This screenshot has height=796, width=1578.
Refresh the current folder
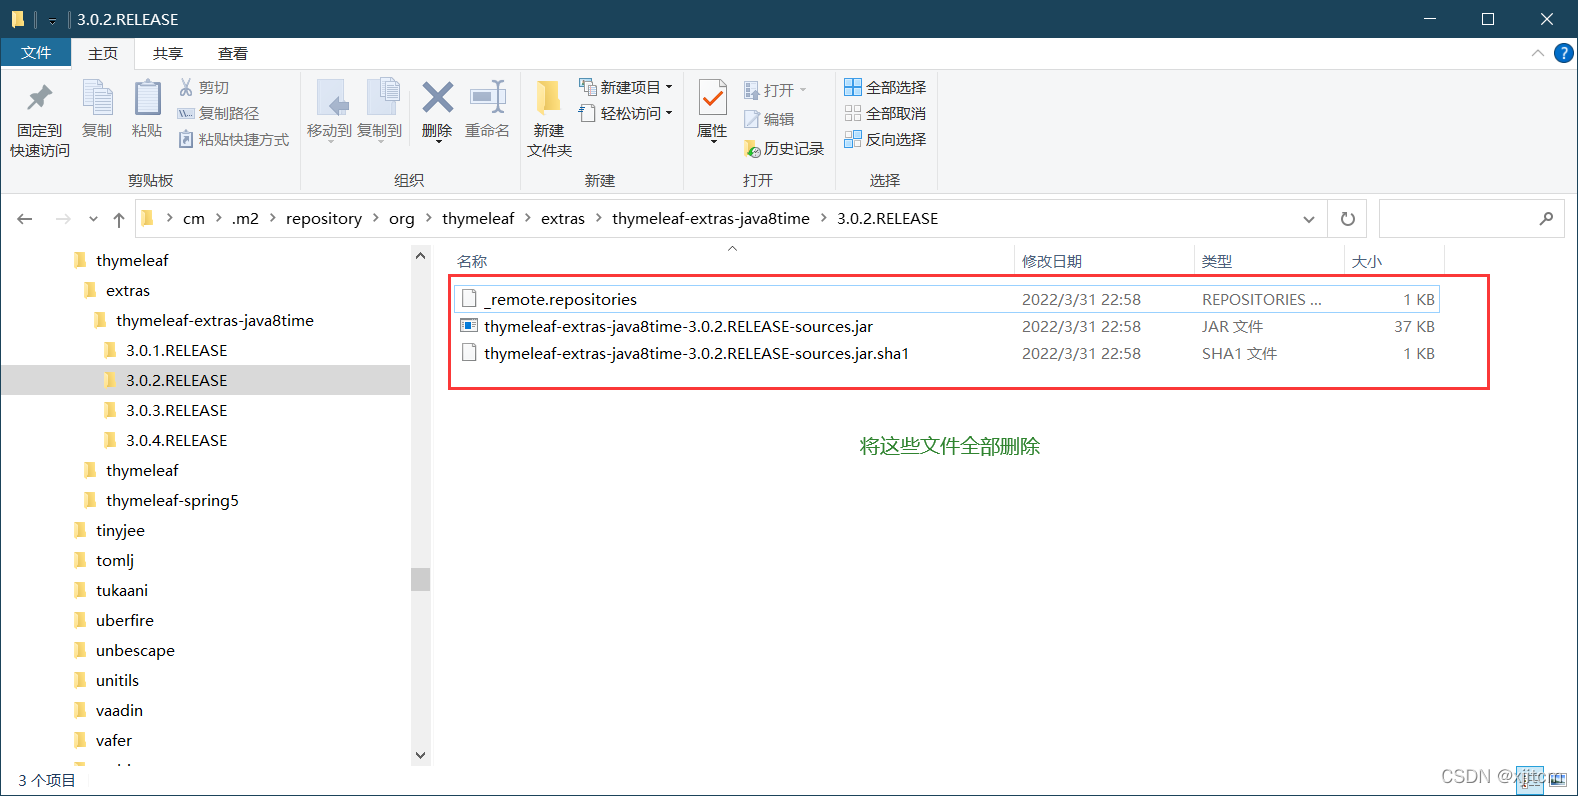1348,219
